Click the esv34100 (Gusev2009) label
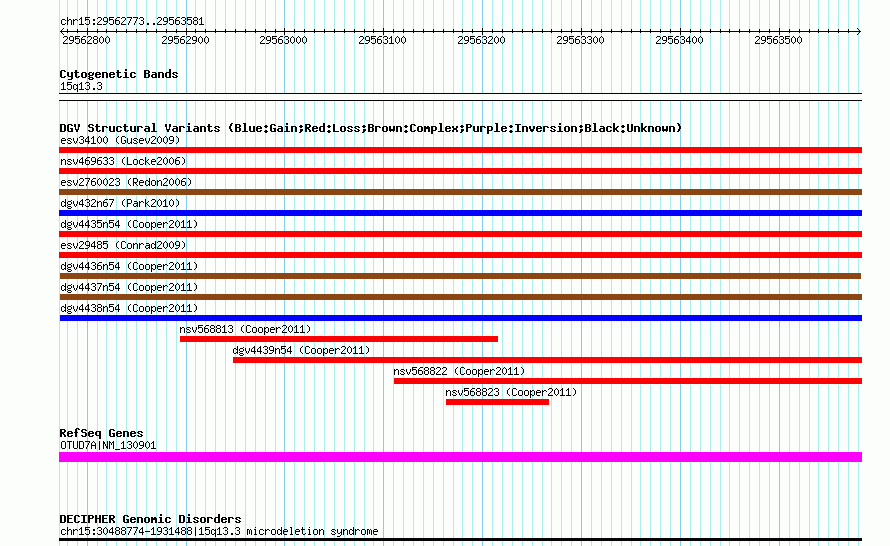Image resolution: width=890 pixels, height=546 pixels. pyautogui.click(x=120, y=140)
